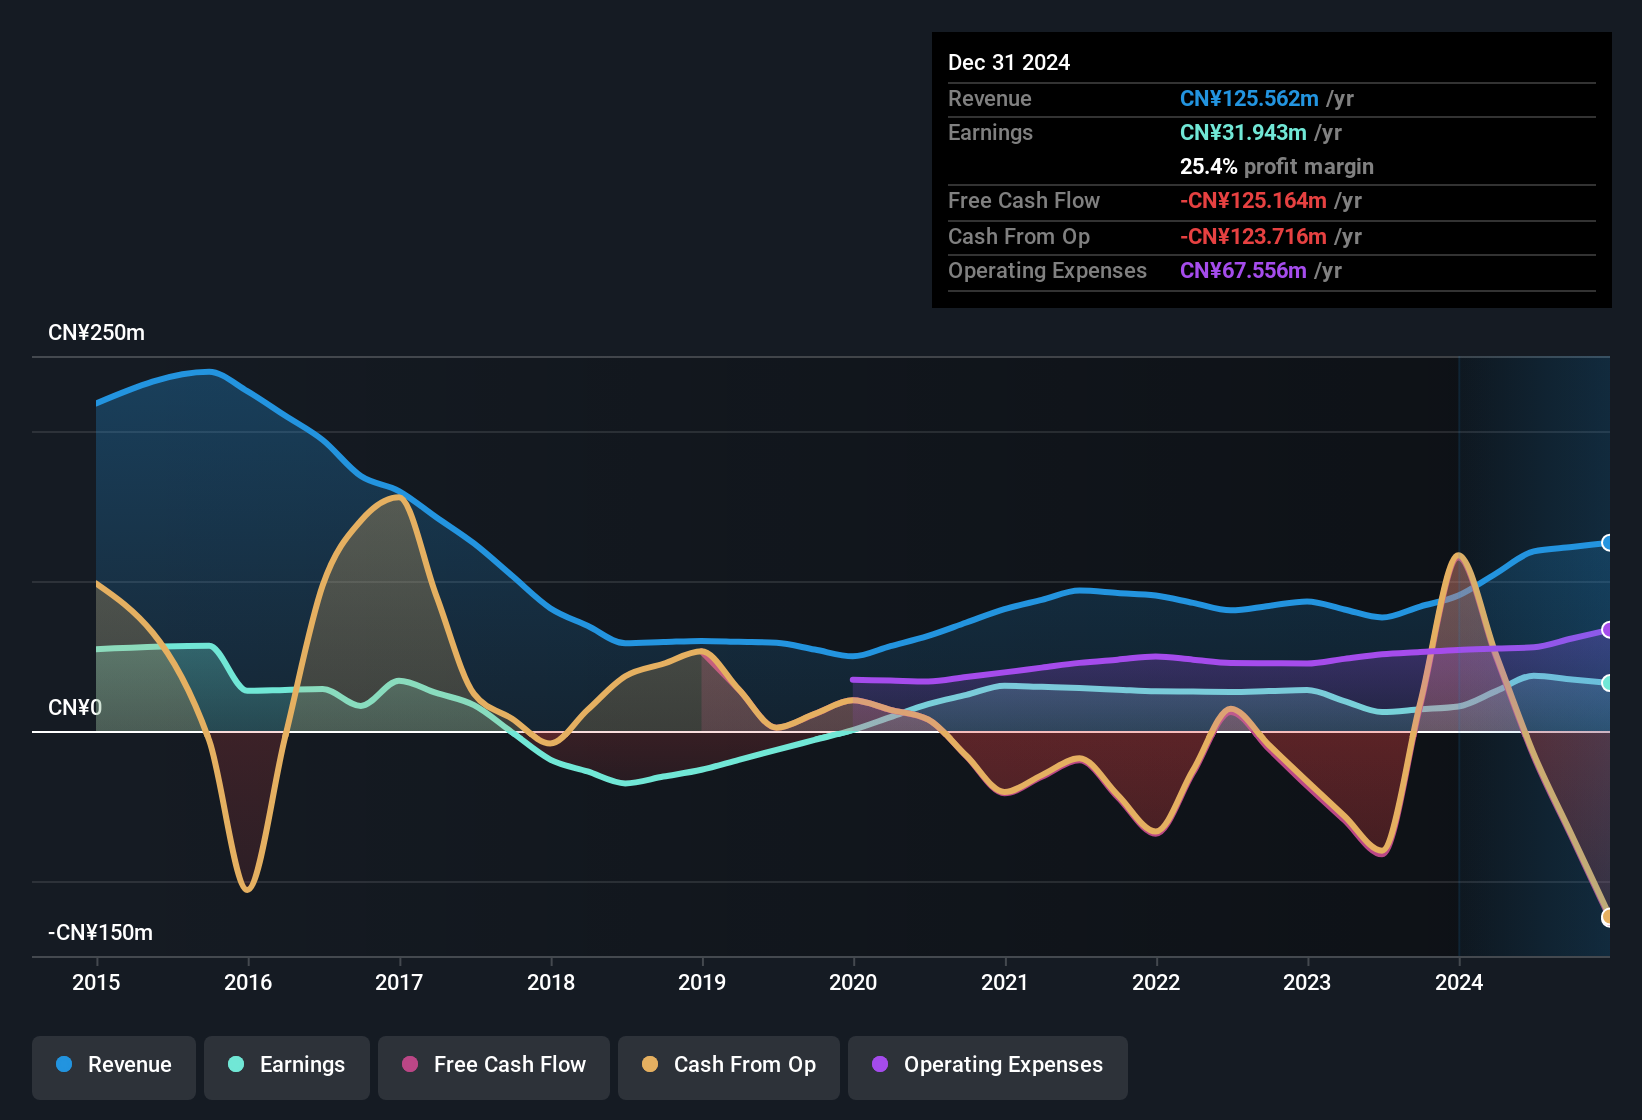1642x1120 pixels.
Task: Select the 2024 axis label
Action: pyautogui.click(x=1459, y=983)
